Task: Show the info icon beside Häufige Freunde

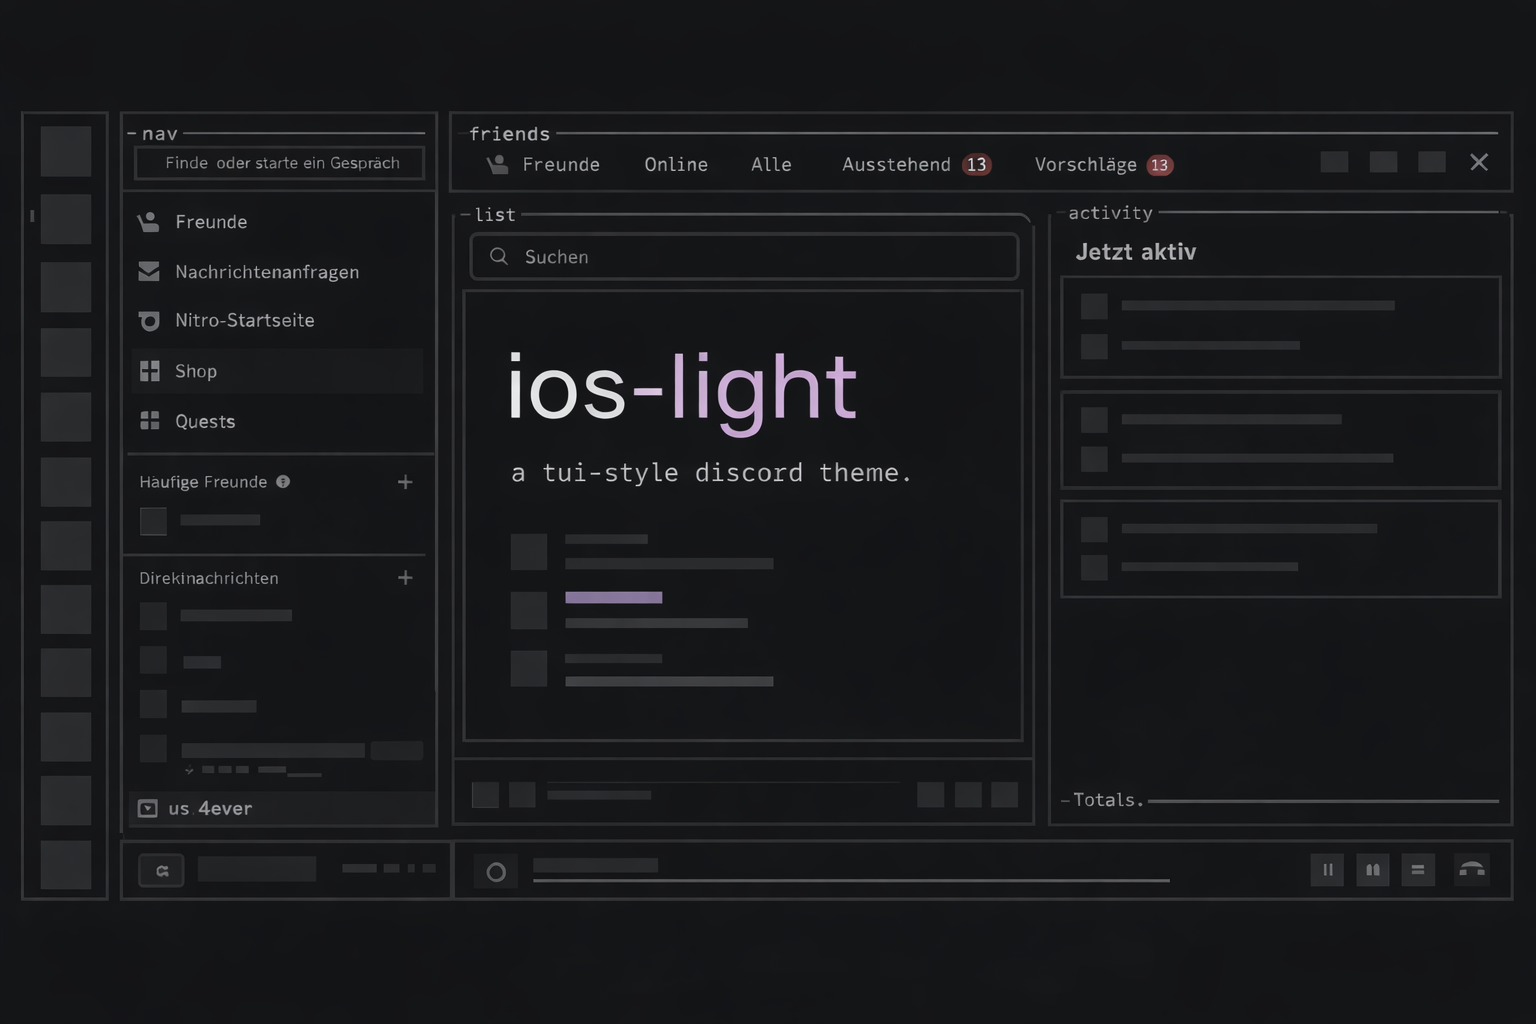Action: 283,481
